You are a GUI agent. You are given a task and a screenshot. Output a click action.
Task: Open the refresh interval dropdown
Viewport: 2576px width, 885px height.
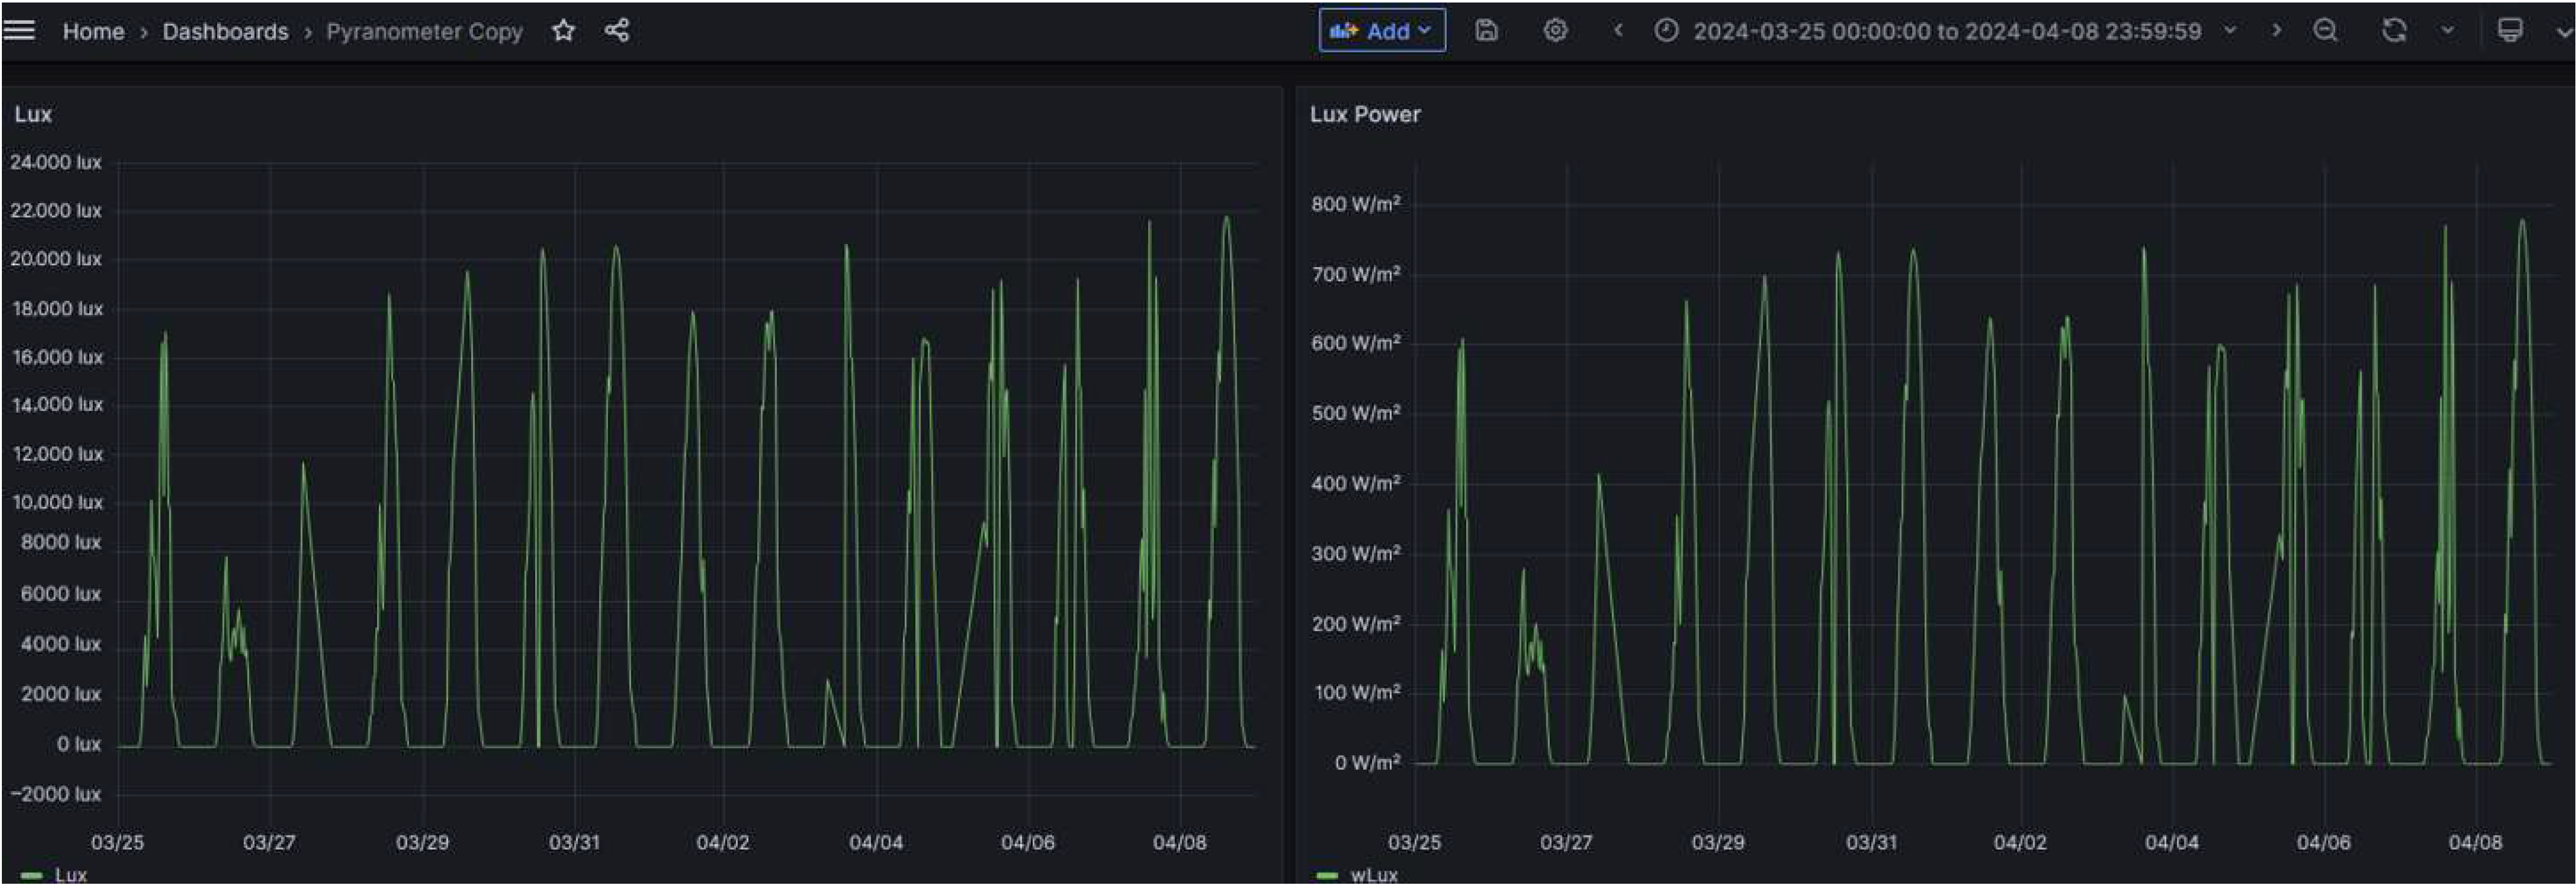[x=2447, y=30]
